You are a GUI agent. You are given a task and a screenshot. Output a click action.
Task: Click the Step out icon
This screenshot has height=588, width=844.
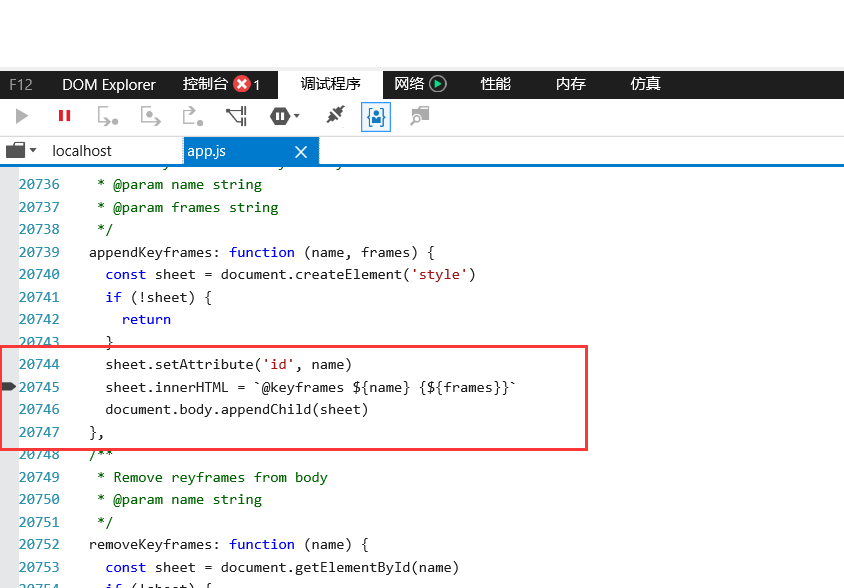192,116
